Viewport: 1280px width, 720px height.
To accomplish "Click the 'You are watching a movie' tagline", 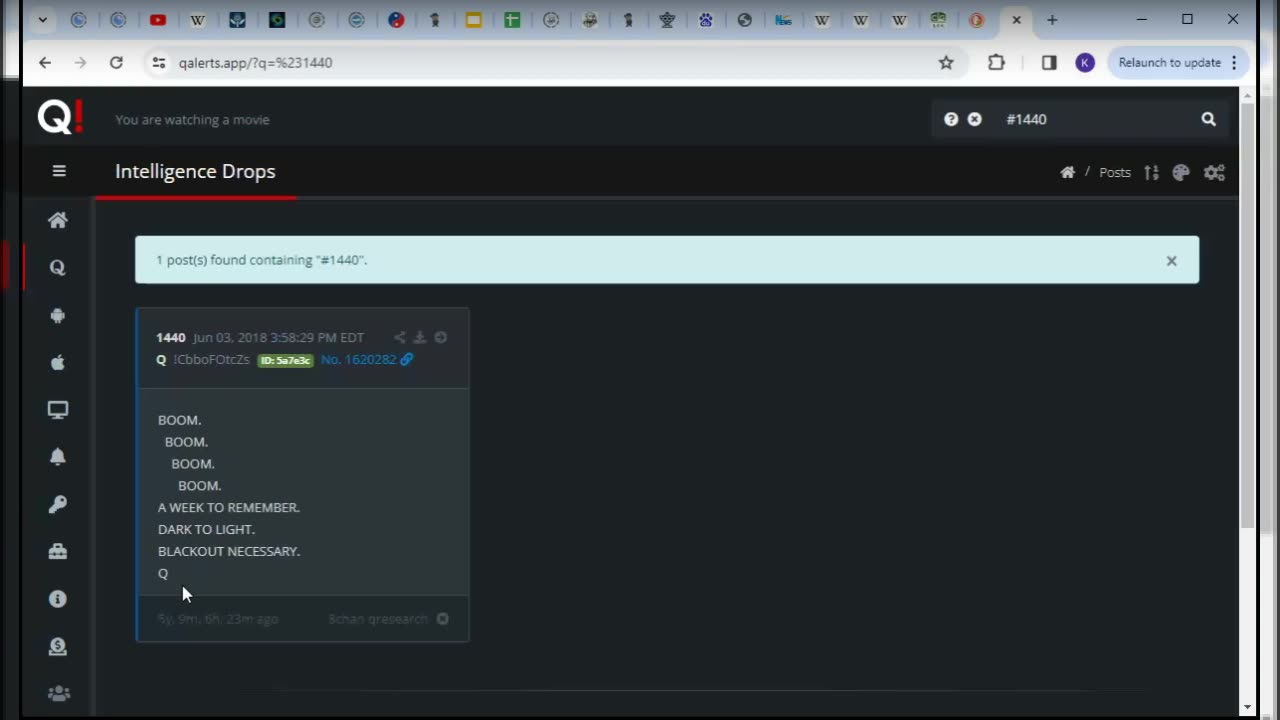I will tap(192, 119).
